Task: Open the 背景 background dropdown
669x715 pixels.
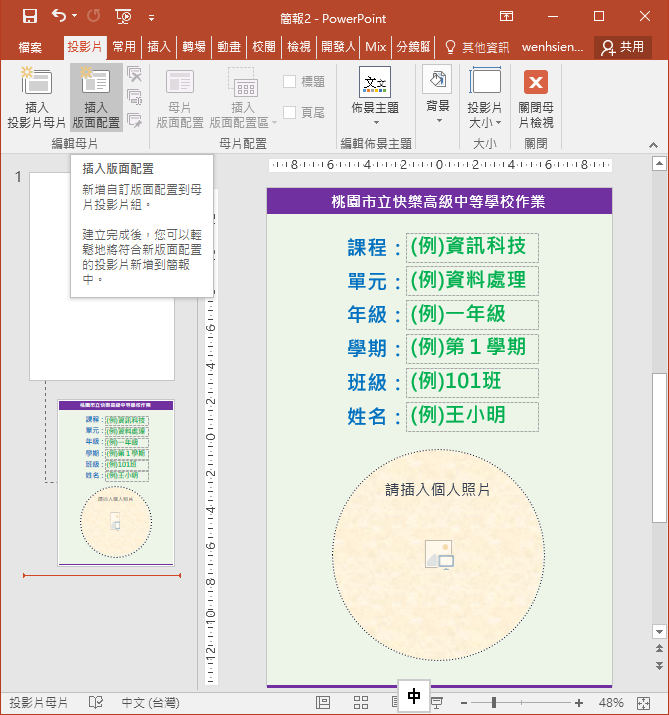Action: [438, 95]
